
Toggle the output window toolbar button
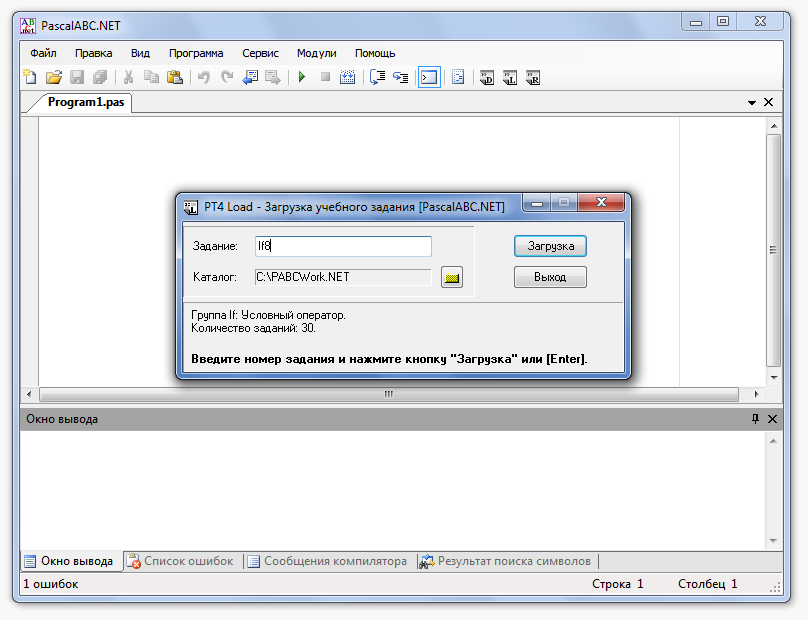[429, 77]
